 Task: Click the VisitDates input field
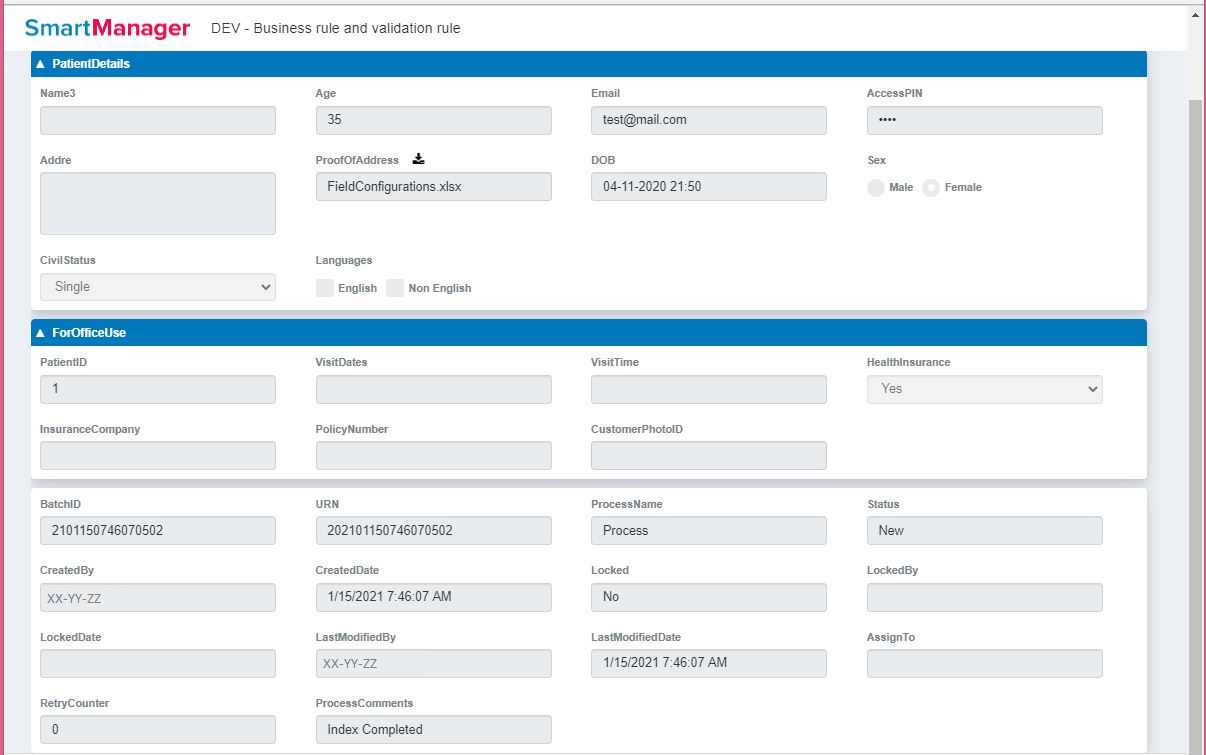point(433,389)
